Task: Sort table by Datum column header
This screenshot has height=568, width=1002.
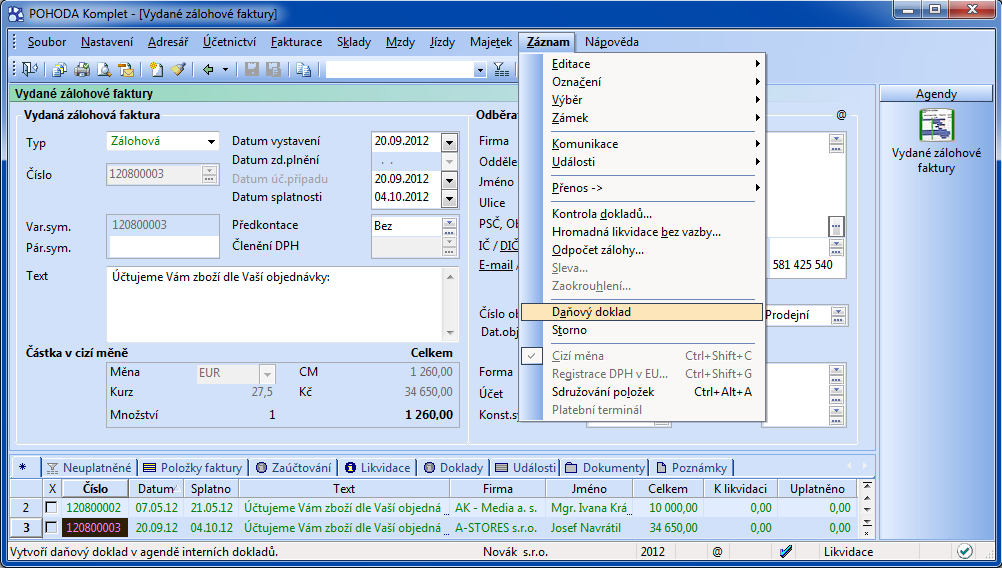Action: (157, 489)
